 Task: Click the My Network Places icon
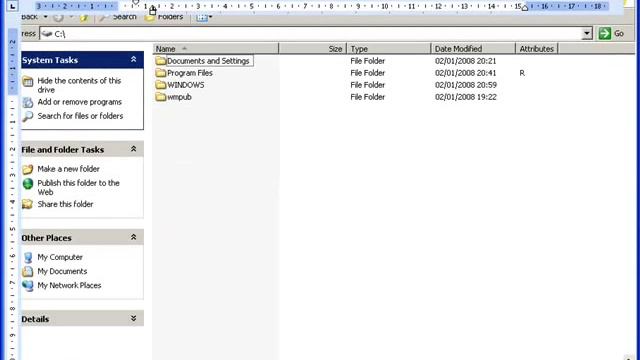[x=28, y=285]
